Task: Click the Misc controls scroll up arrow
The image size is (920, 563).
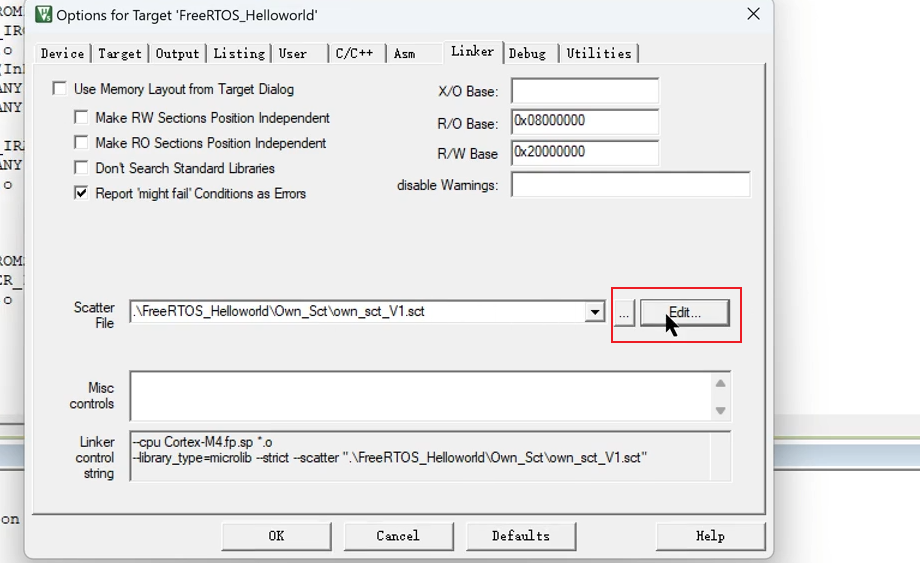Action: 721,384
